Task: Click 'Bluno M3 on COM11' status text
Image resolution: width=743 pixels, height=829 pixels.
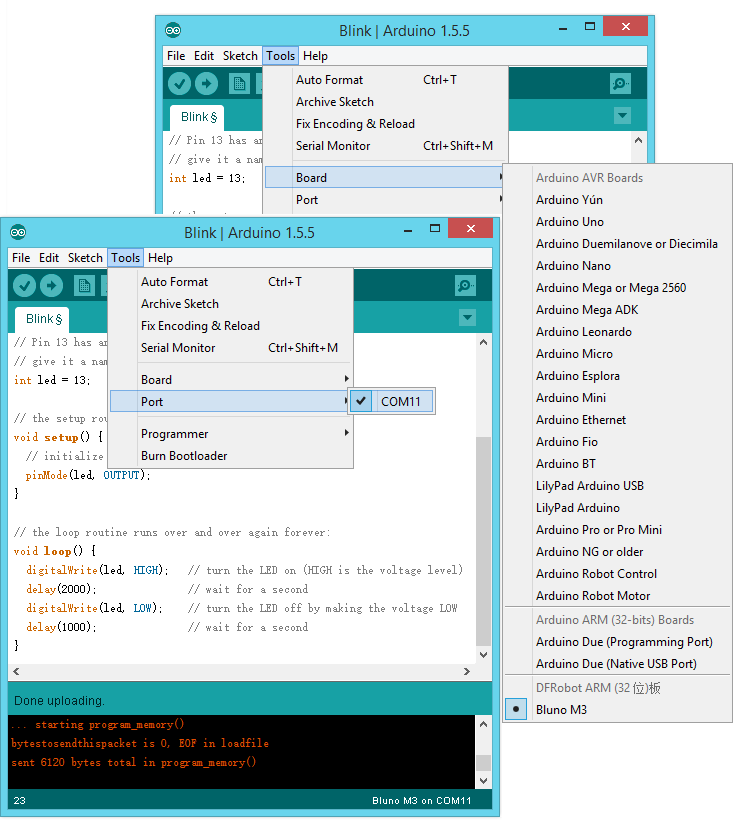Action: click(421, 800)
